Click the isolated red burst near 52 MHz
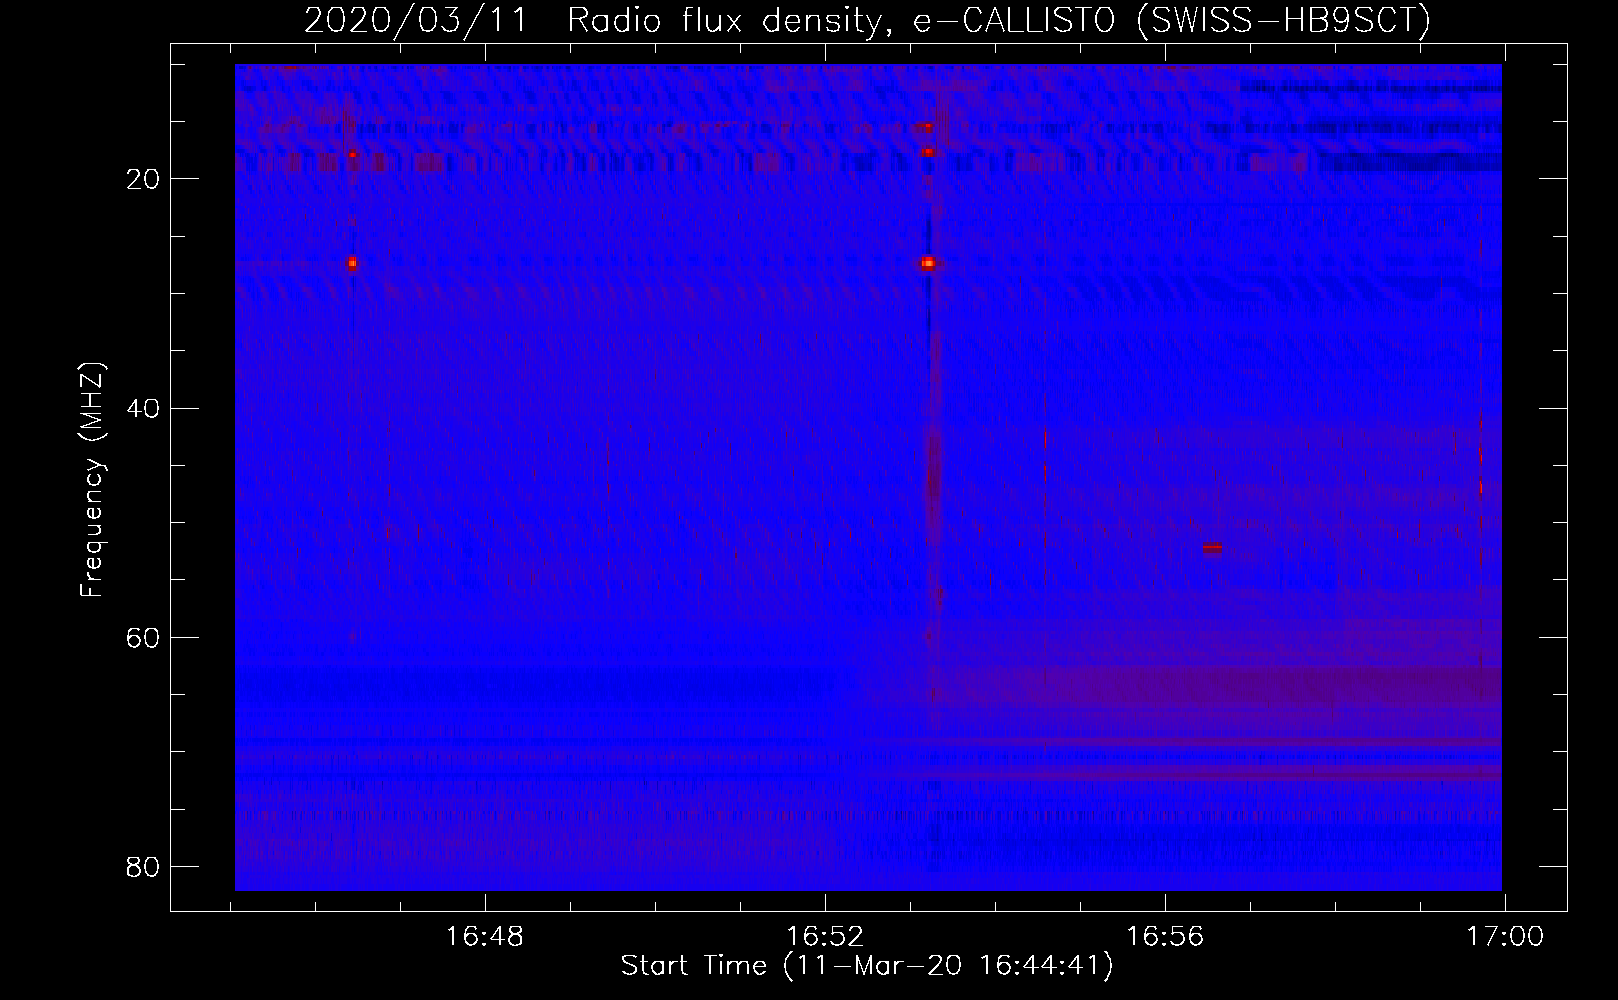Viewport: 1618px width, 1000px height. pos(1212,548)
